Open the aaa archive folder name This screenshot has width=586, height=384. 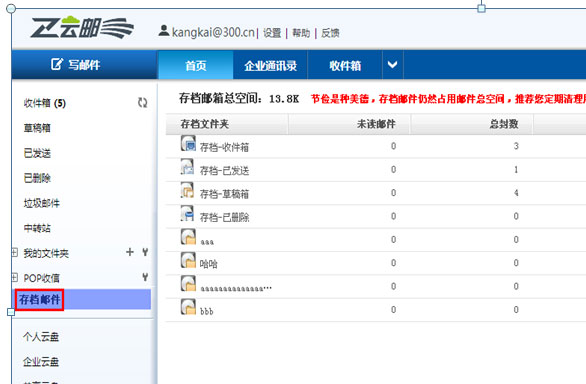207,242
